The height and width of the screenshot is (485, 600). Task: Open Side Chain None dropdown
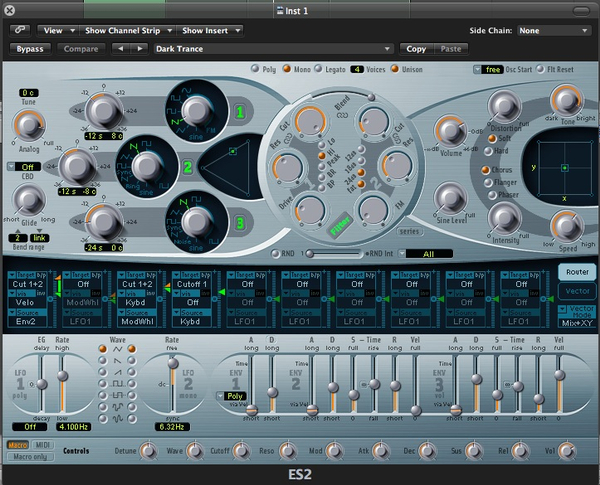pos(553,30)
